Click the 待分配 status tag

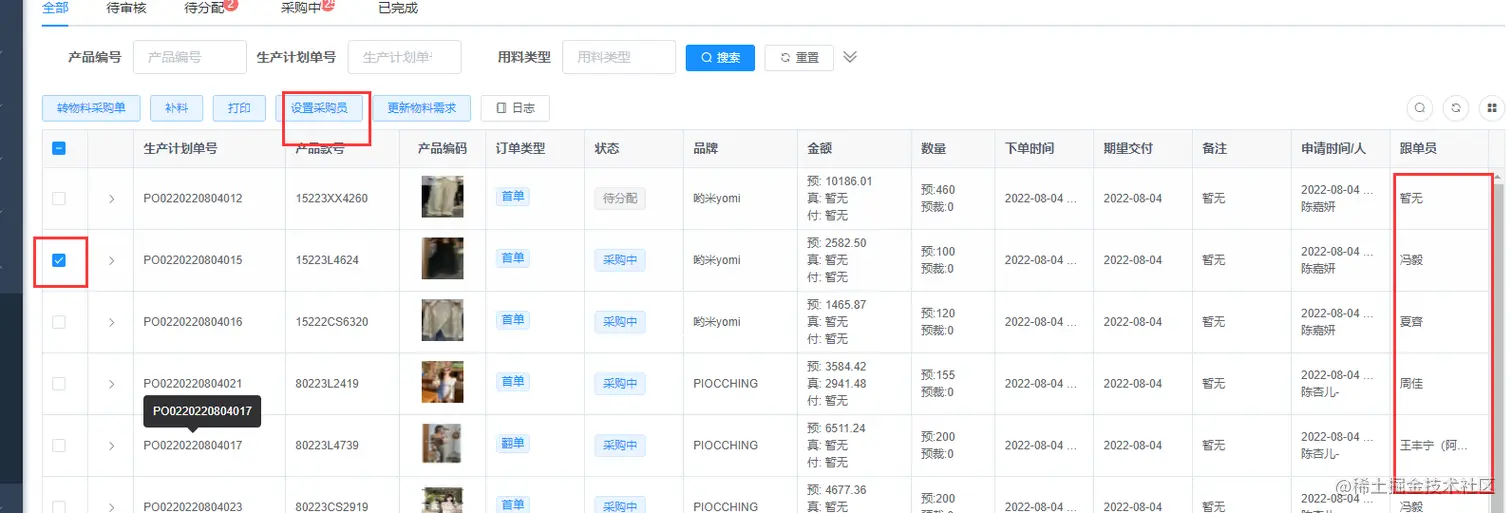coord(620,198)
